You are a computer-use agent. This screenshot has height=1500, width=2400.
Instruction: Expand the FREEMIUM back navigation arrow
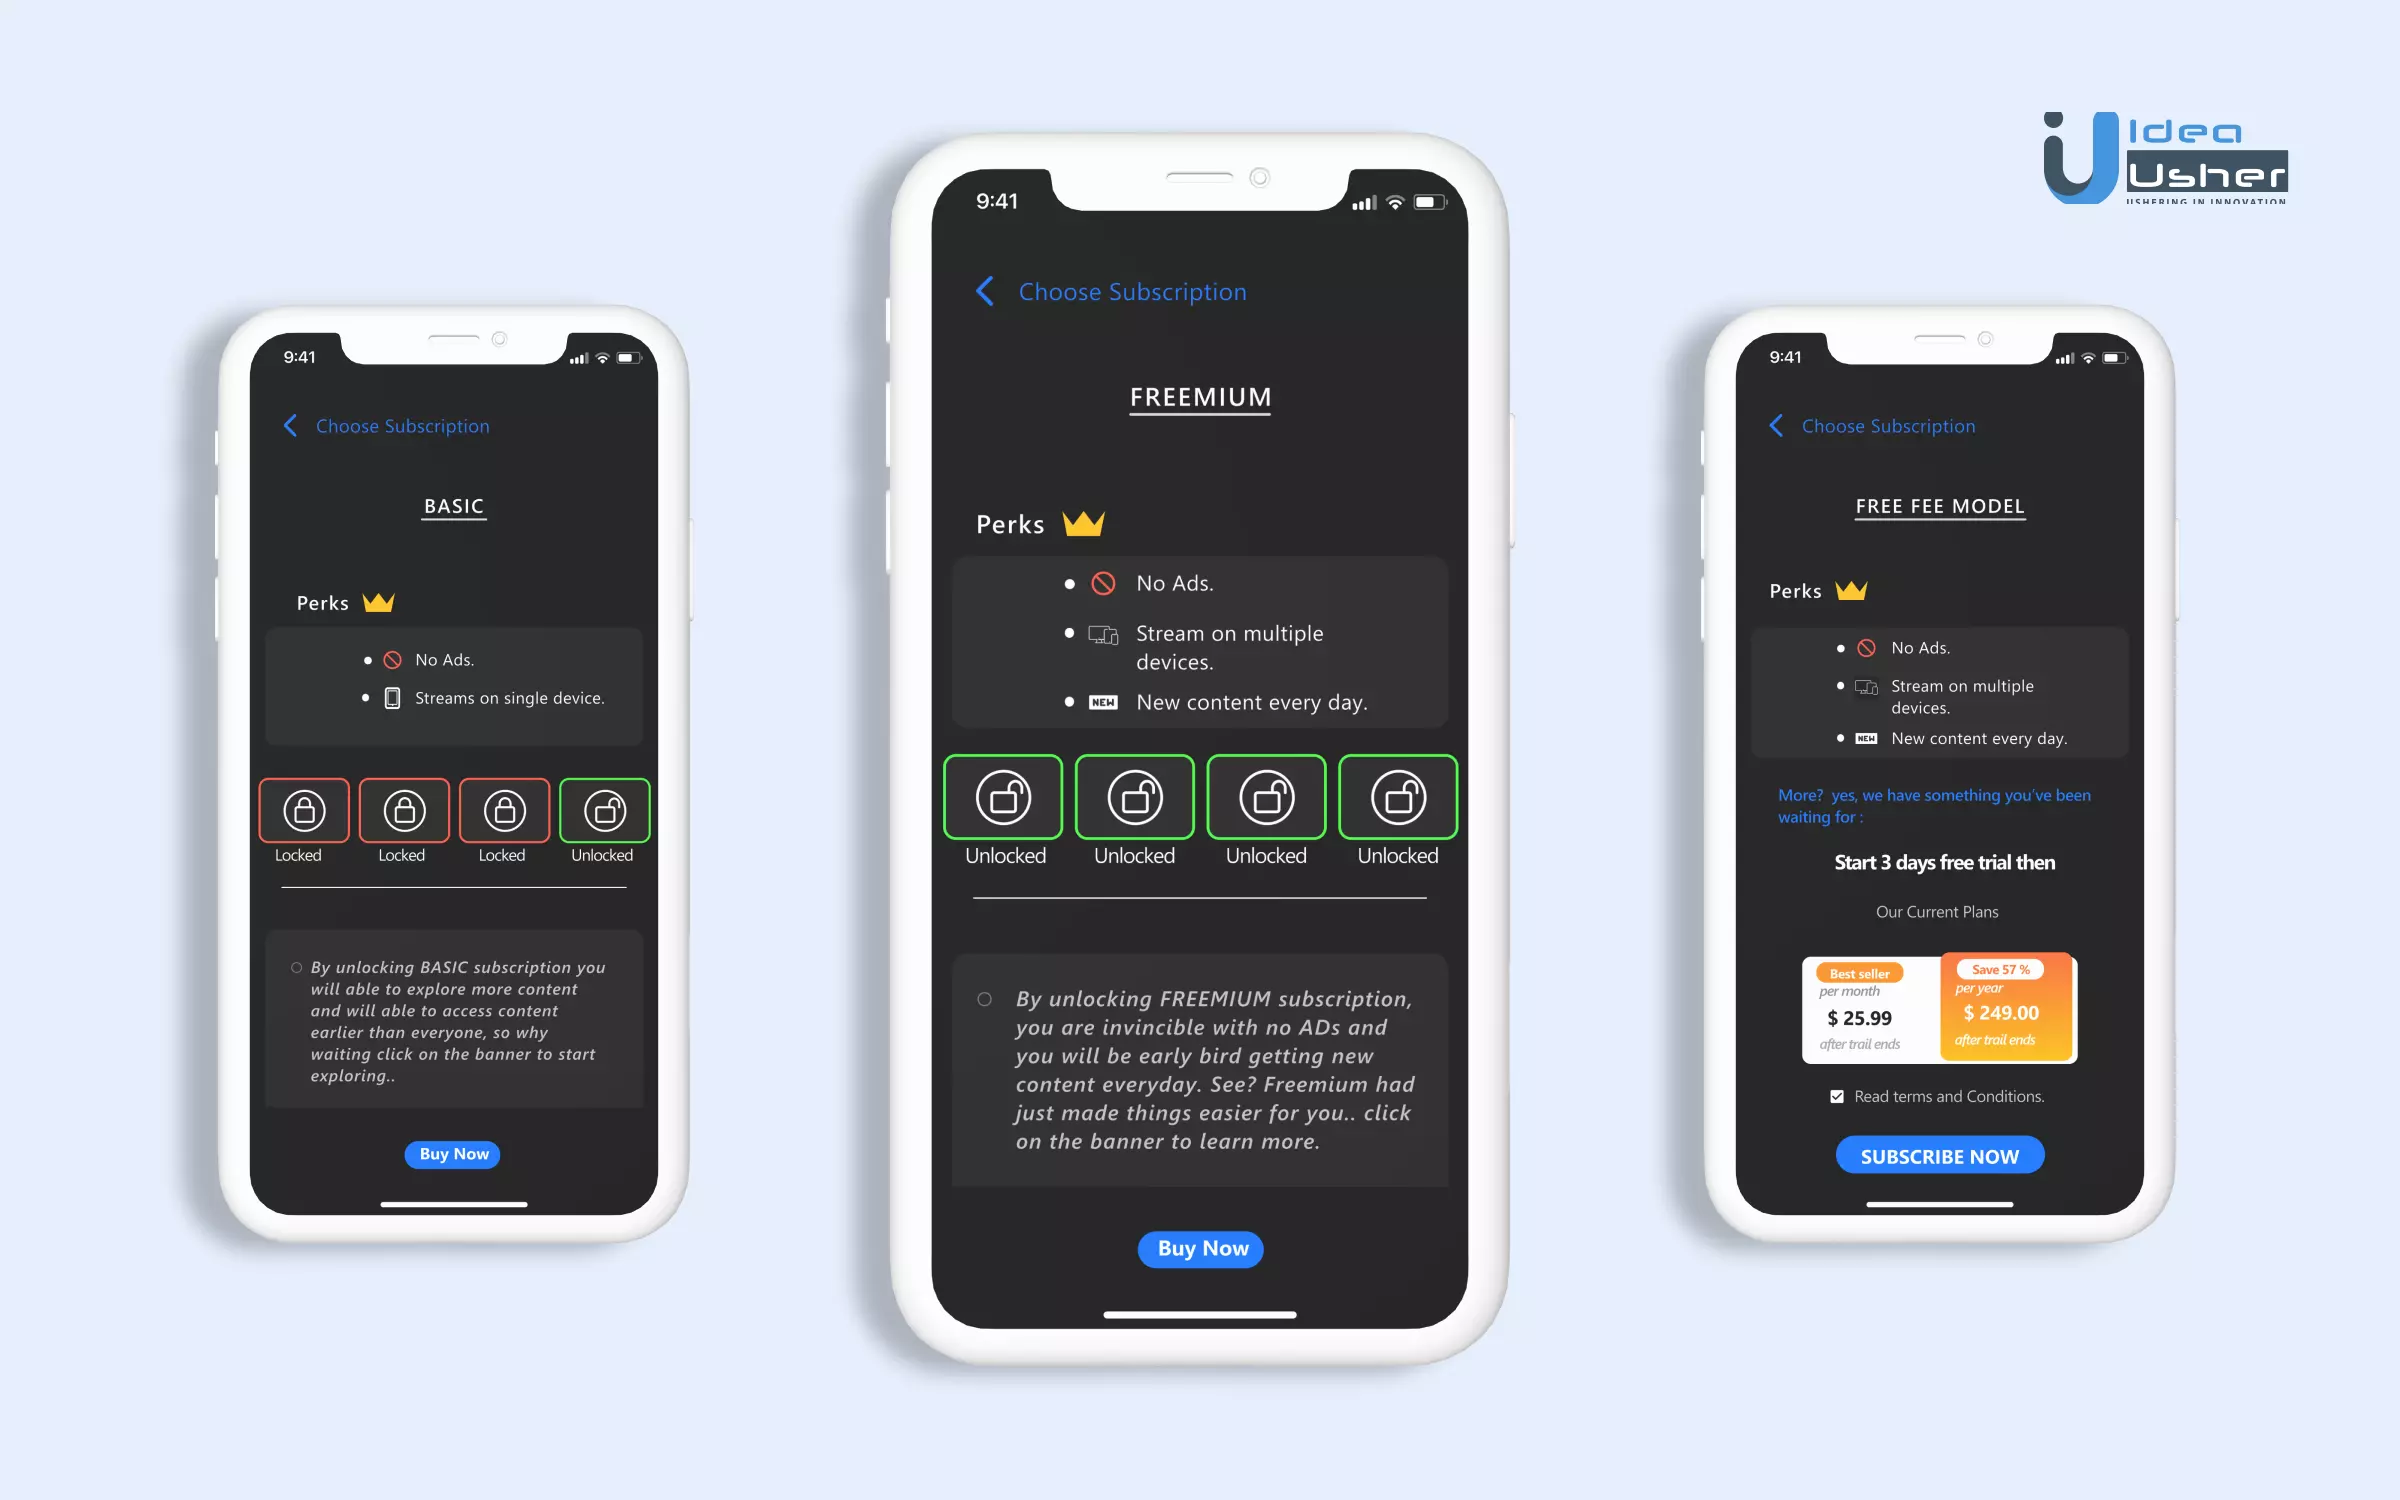point(985,289)
